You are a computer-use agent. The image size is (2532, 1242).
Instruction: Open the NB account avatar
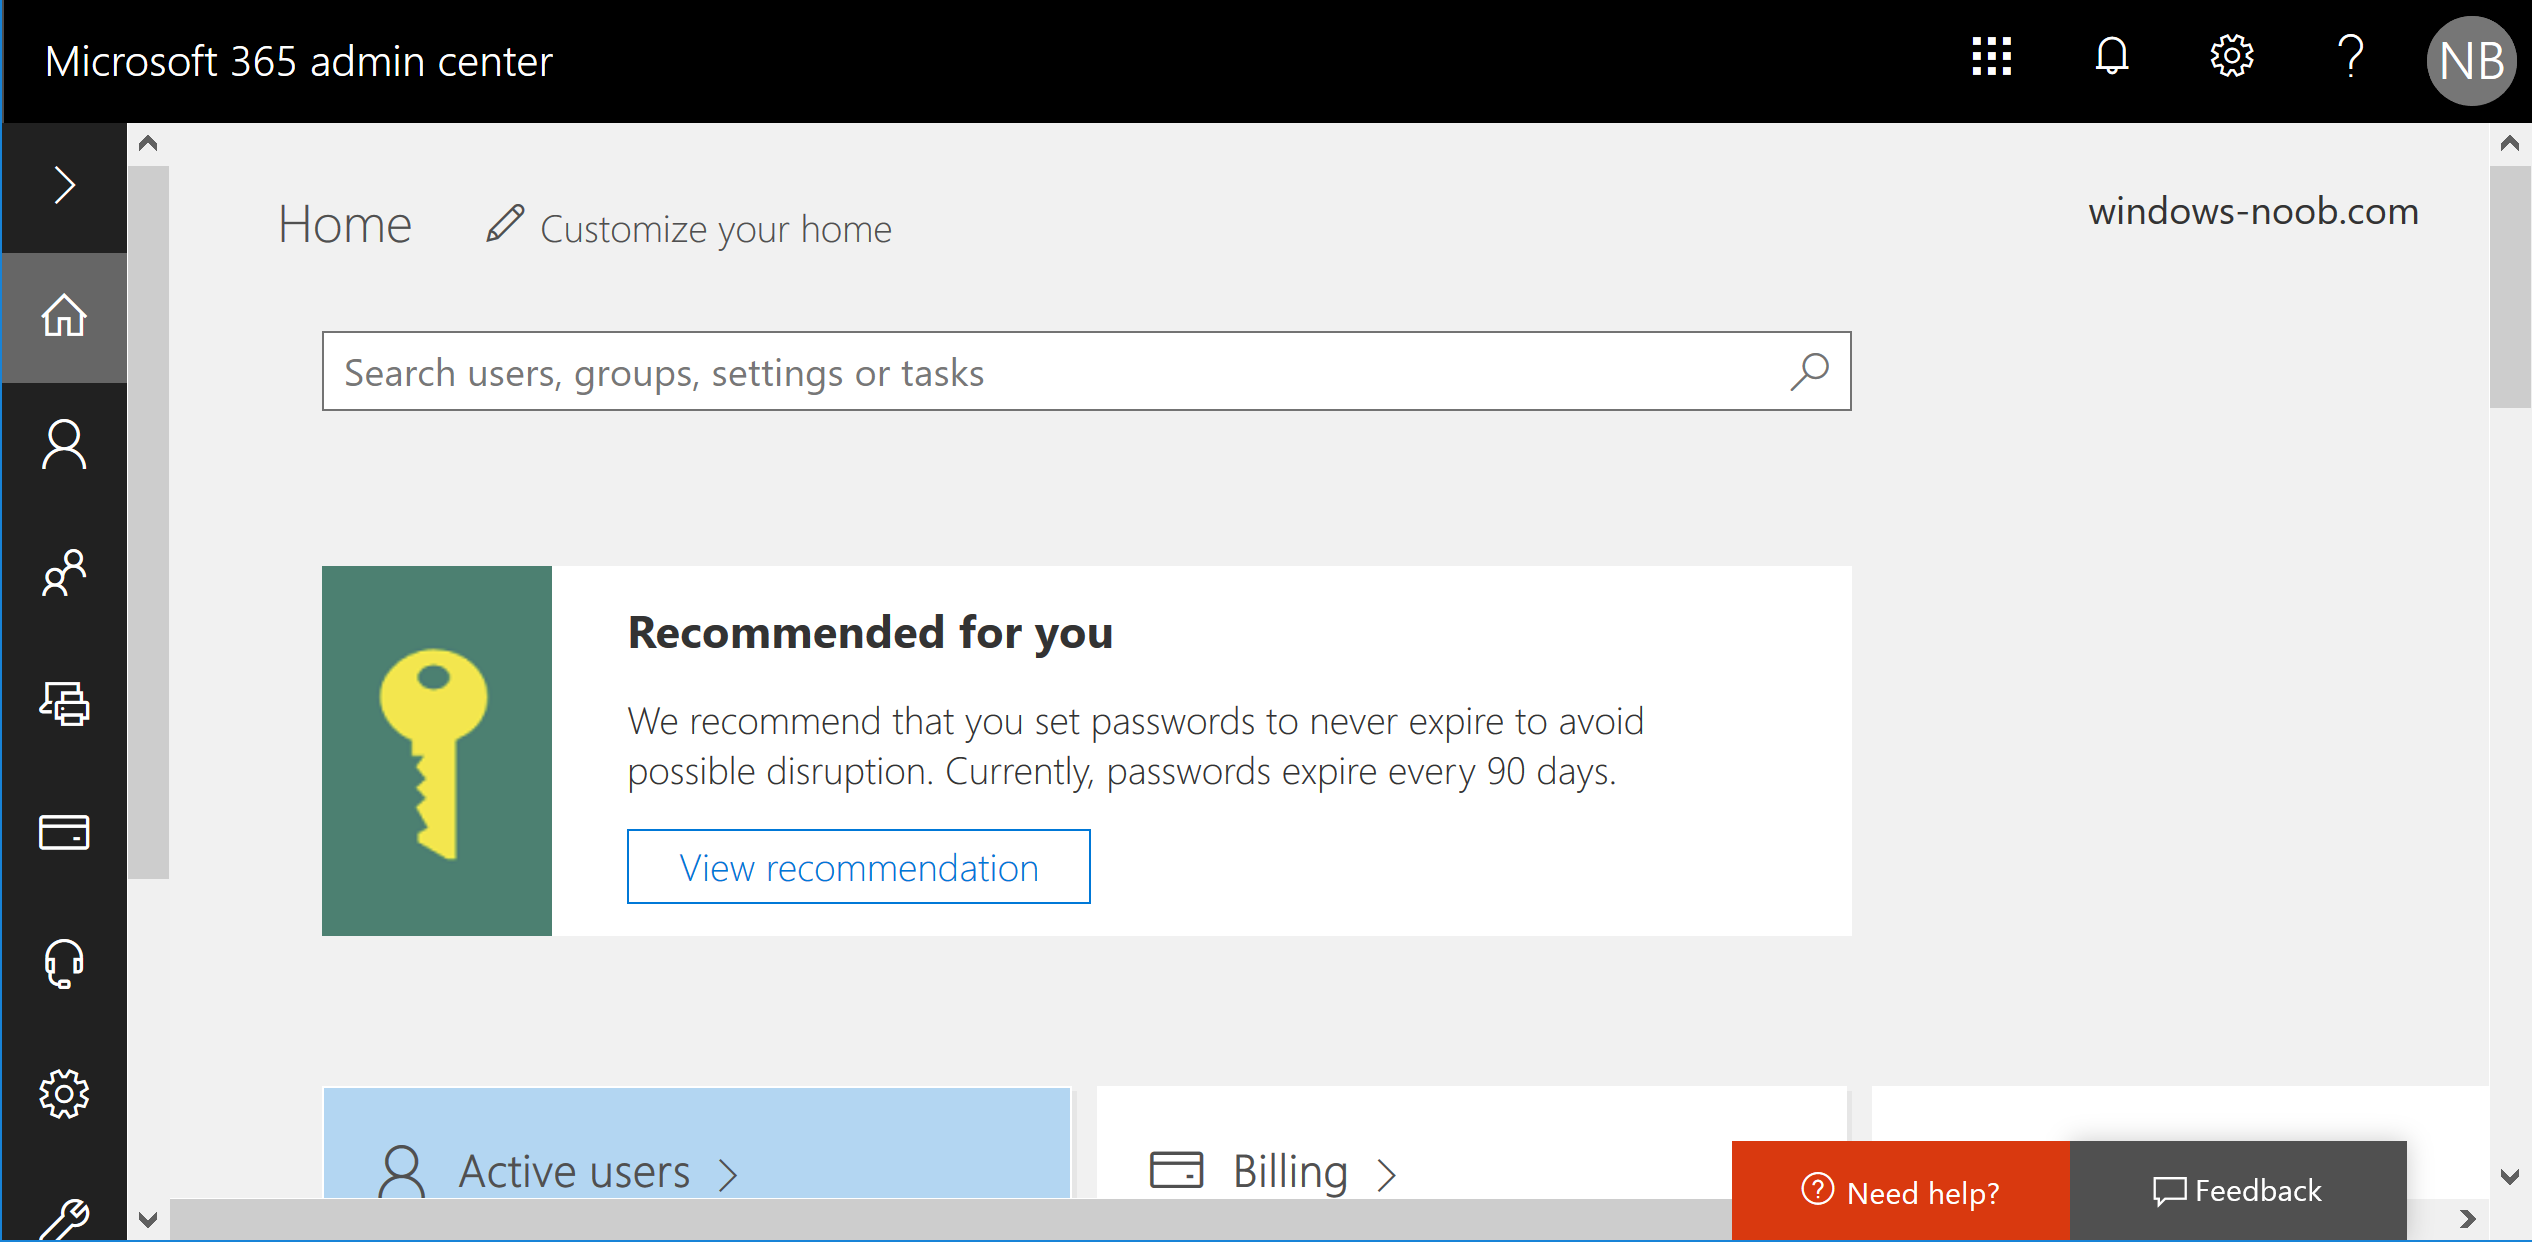[2471, 61]
